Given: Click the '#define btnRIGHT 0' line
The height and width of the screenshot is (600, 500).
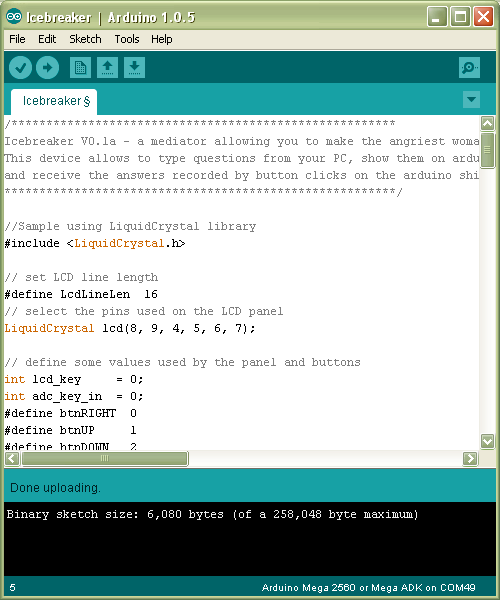Looking at the screenshot, I should (x=71, y=413).
